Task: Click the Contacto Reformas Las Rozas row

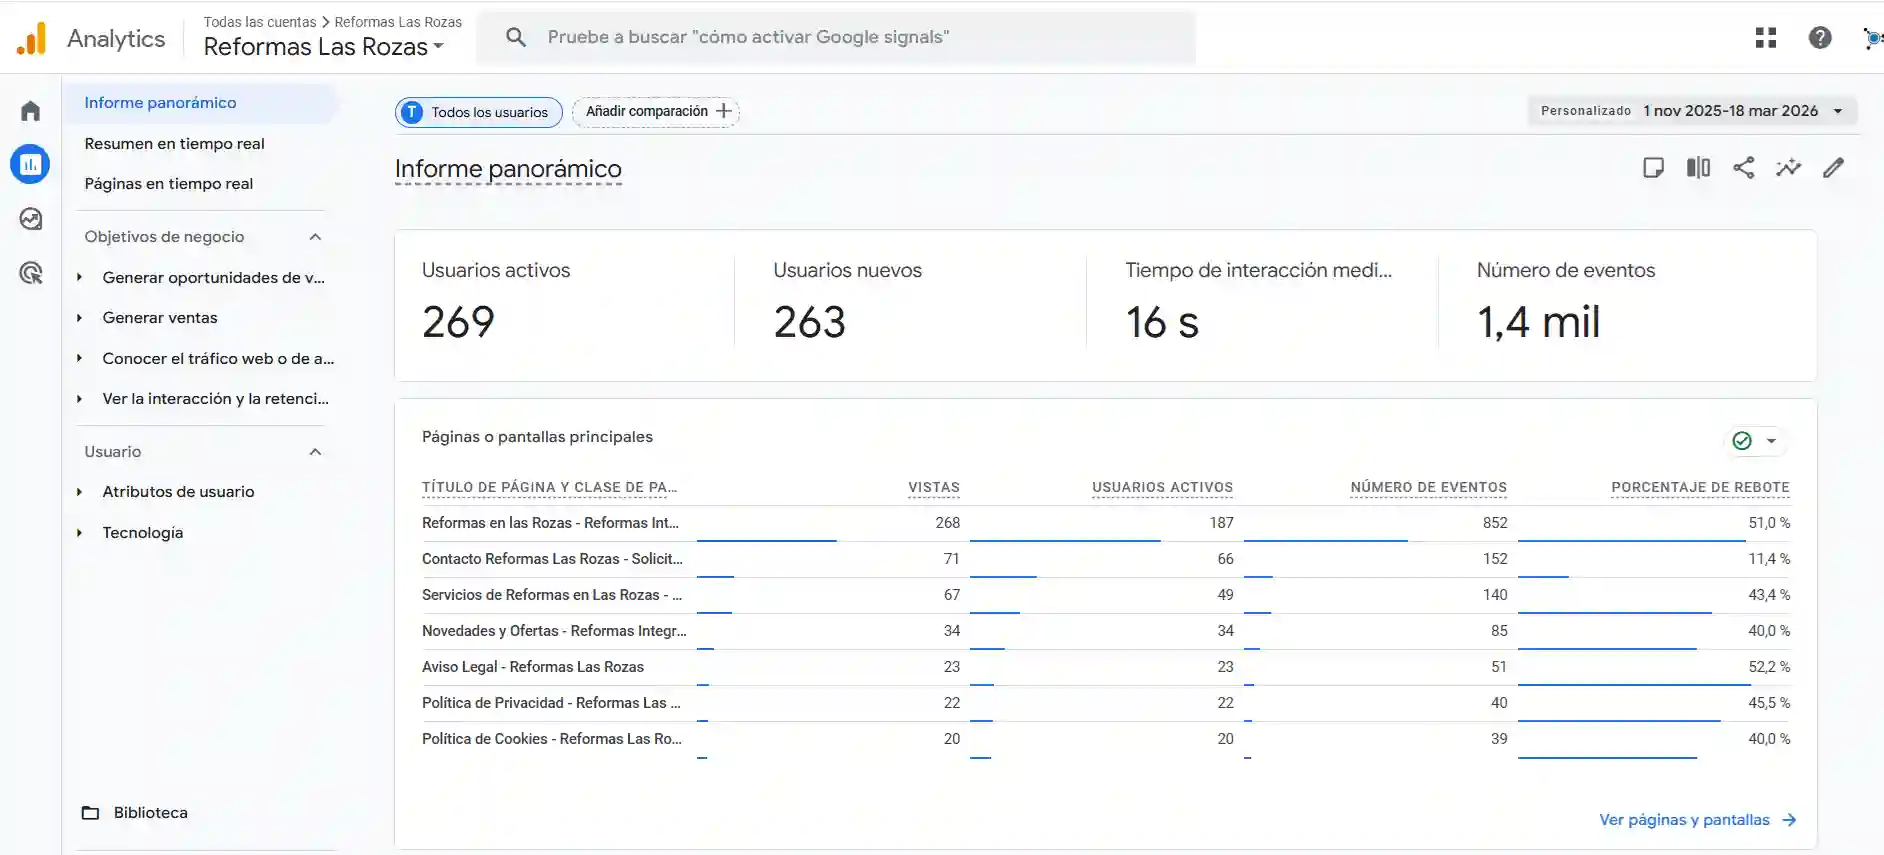Action: click(x=1106, y=559)
